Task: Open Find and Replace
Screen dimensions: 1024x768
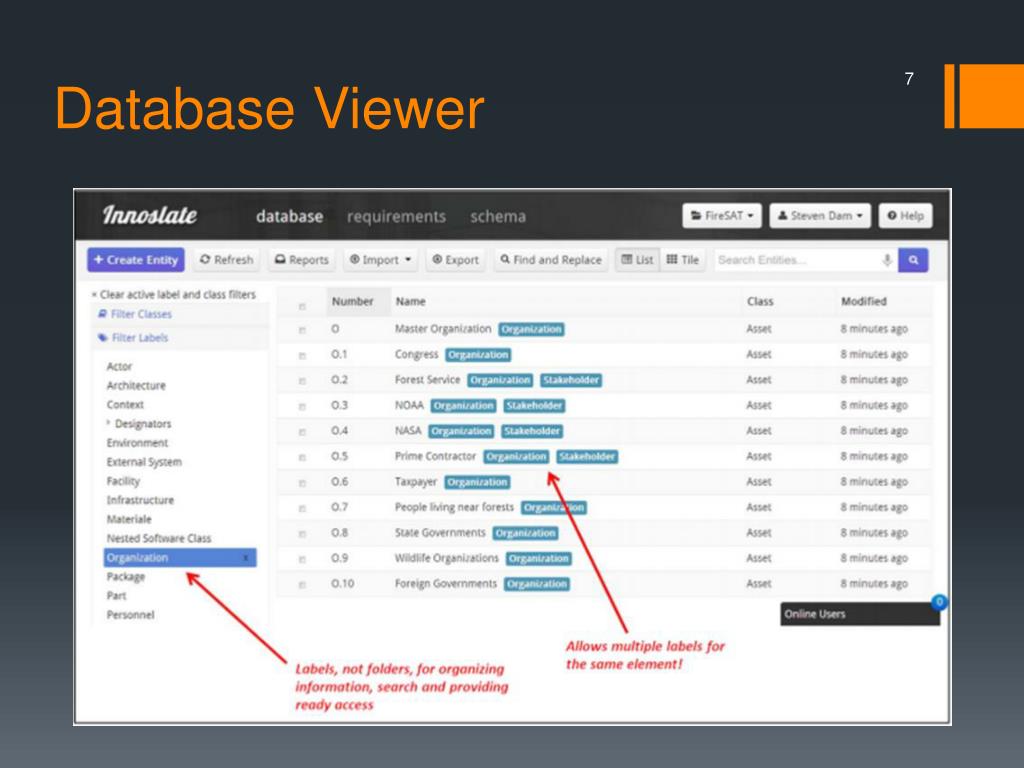Action: tap(551, 260)
